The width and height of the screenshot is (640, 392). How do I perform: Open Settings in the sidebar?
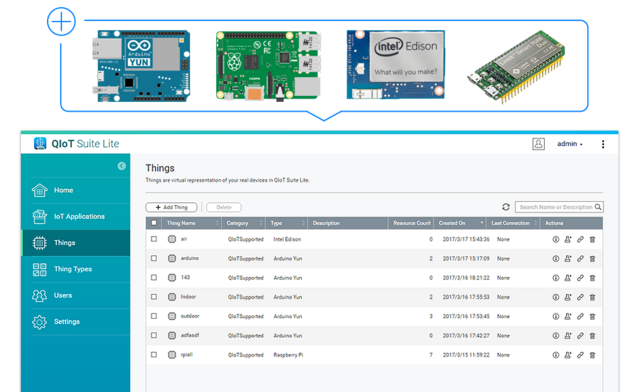pos(76,322)
